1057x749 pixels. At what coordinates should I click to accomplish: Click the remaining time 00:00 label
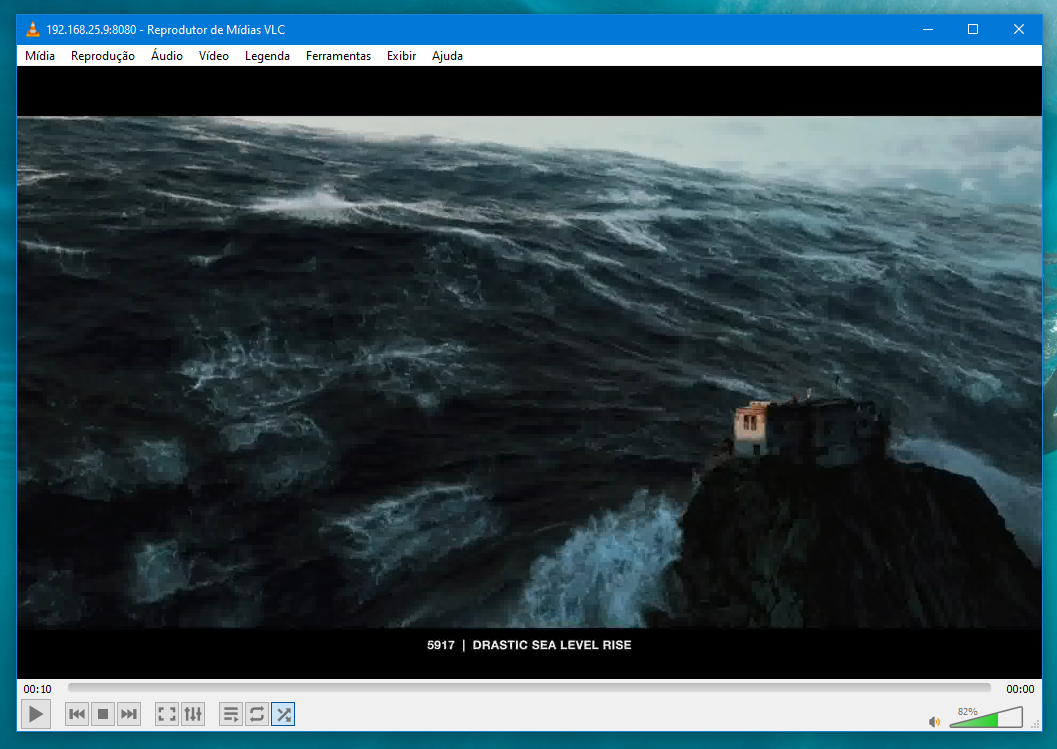coord(1020,689)
